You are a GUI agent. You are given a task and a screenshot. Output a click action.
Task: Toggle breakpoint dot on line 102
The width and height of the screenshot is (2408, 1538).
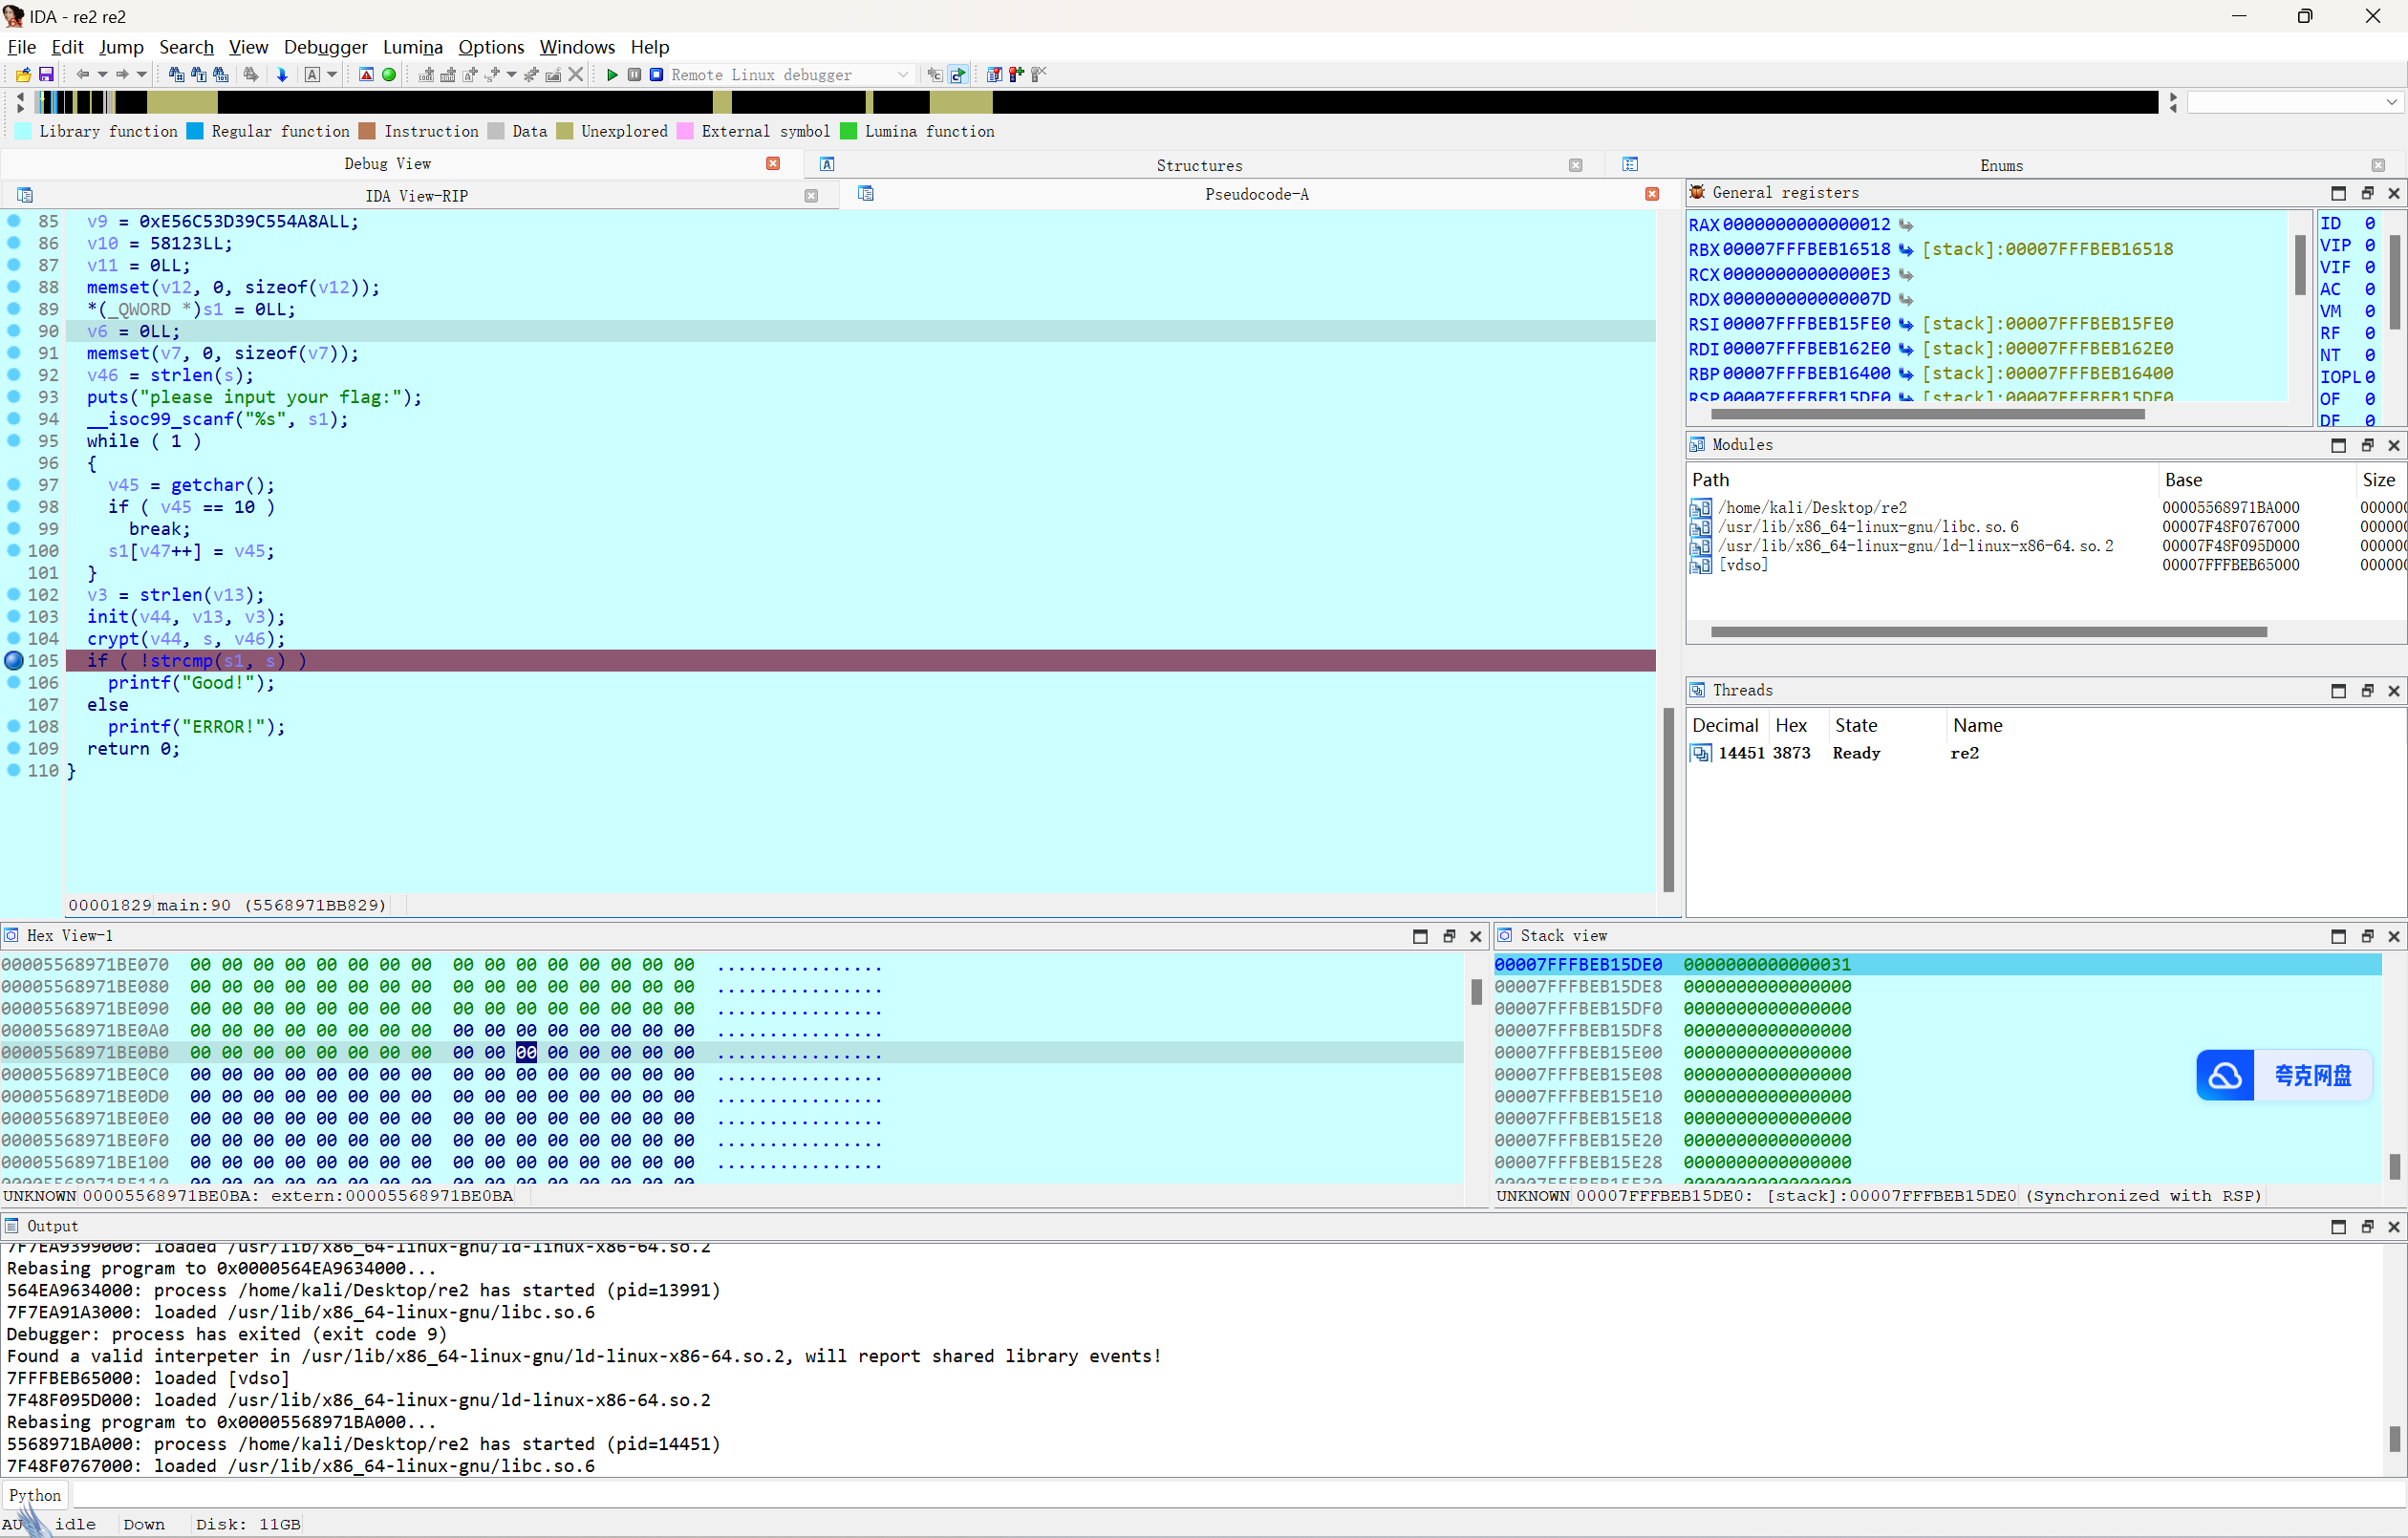[14, 594]
